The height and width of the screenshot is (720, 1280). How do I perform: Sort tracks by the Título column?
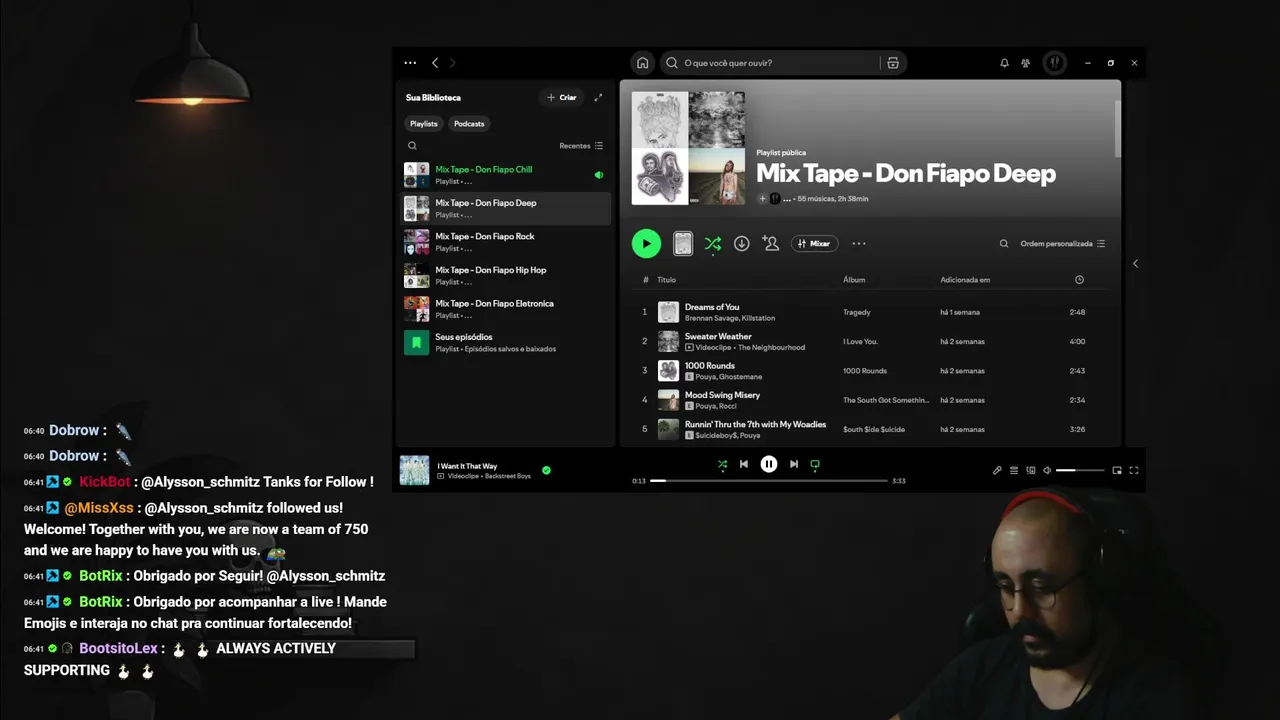[666, 280]
